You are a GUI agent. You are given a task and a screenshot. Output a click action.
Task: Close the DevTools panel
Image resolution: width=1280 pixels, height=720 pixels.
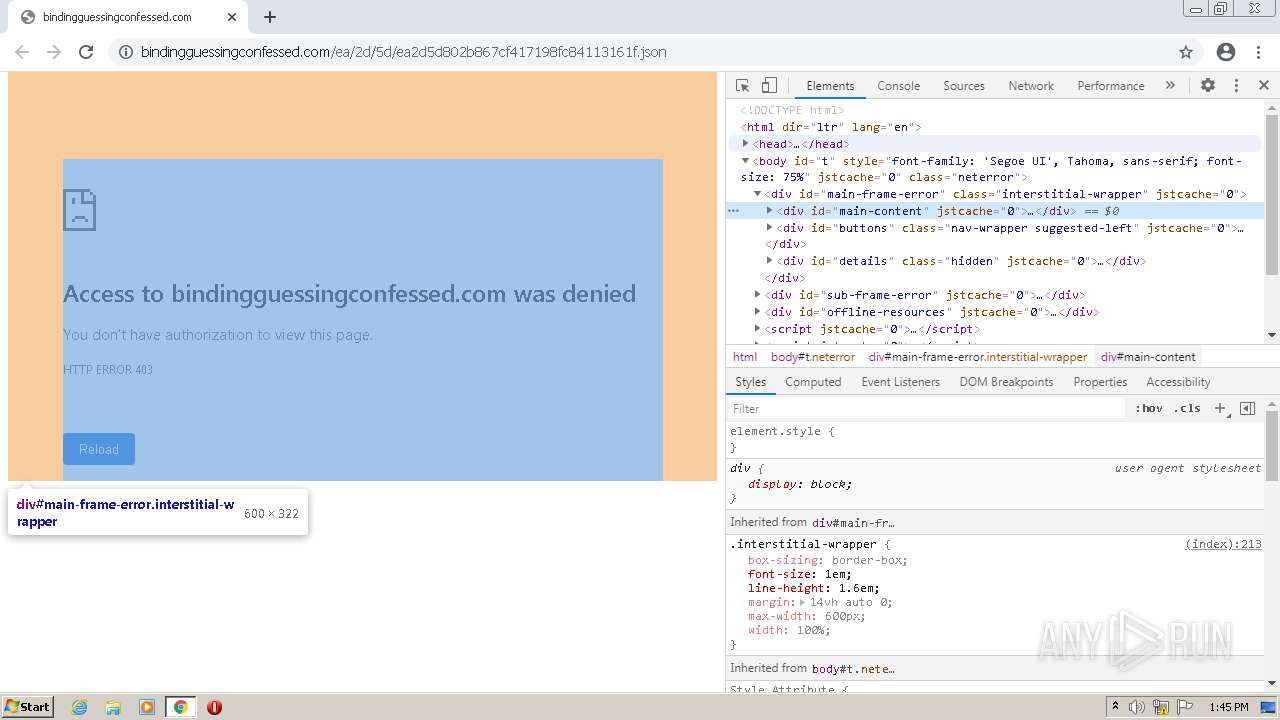(1264, 86)
